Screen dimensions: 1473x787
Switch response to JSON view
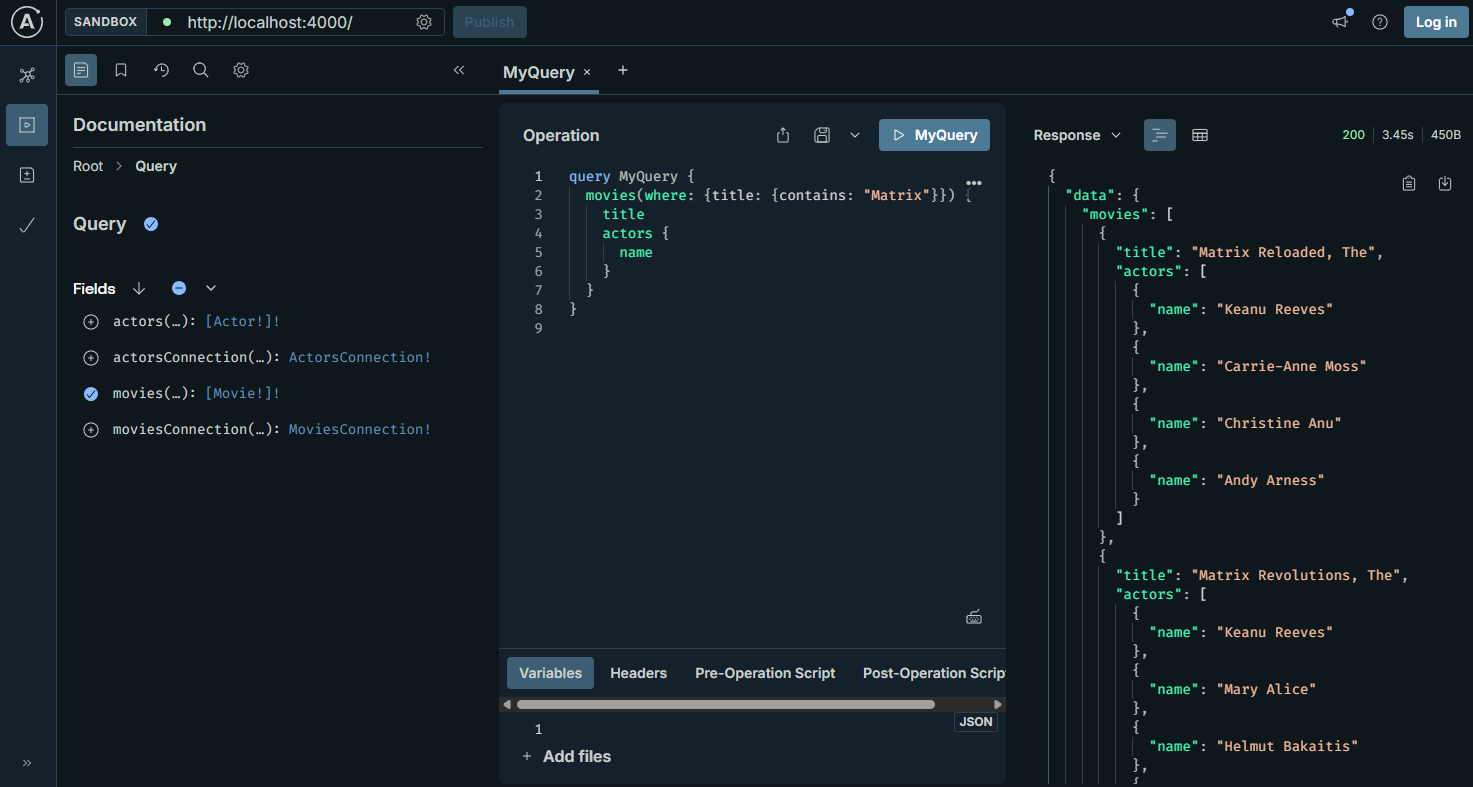[x=1160, y=135]
